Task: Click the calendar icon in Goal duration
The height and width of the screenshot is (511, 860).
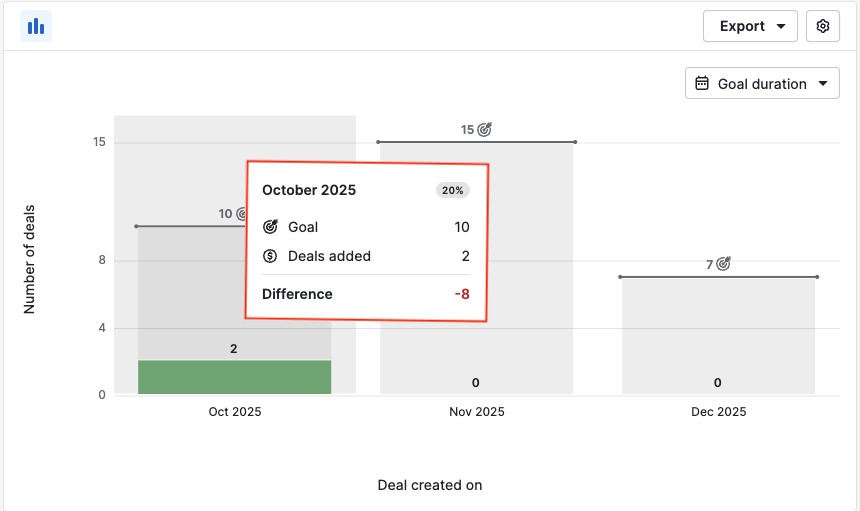Action: coord(703,84)
